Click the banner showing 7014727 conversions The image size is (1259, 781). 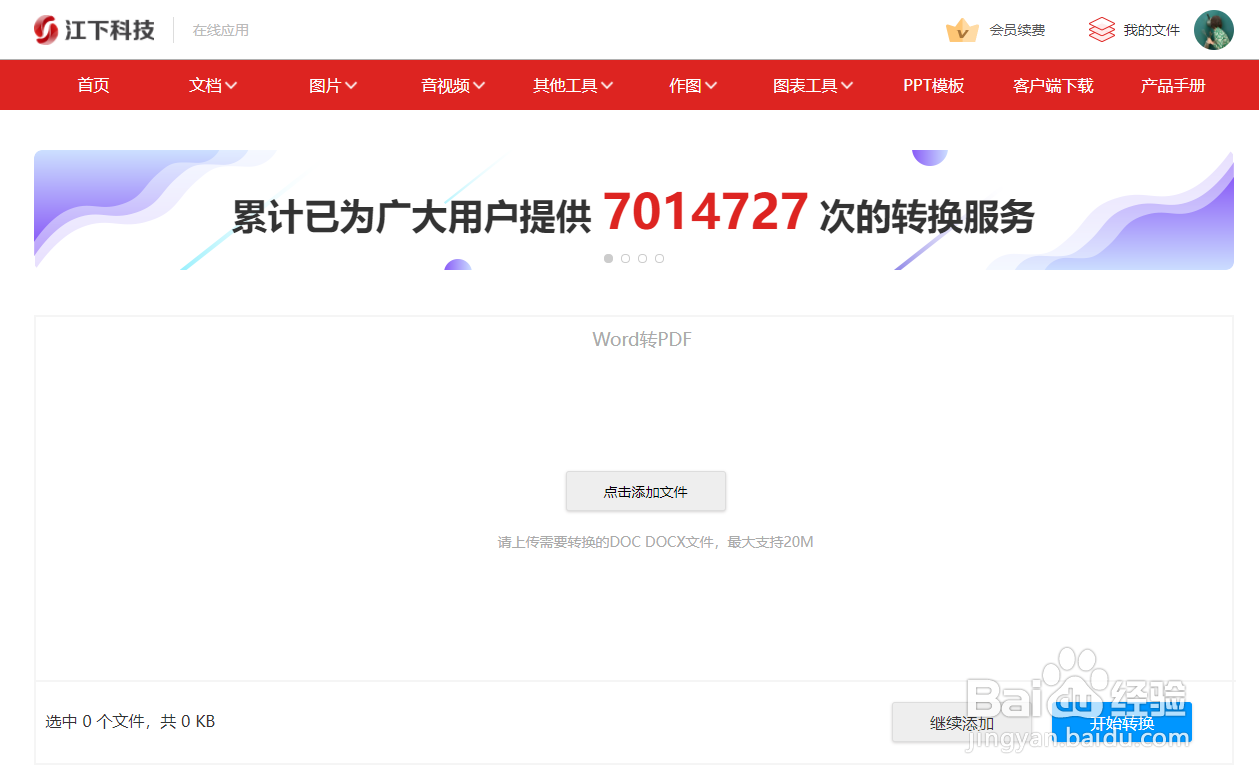pos(633,210)
